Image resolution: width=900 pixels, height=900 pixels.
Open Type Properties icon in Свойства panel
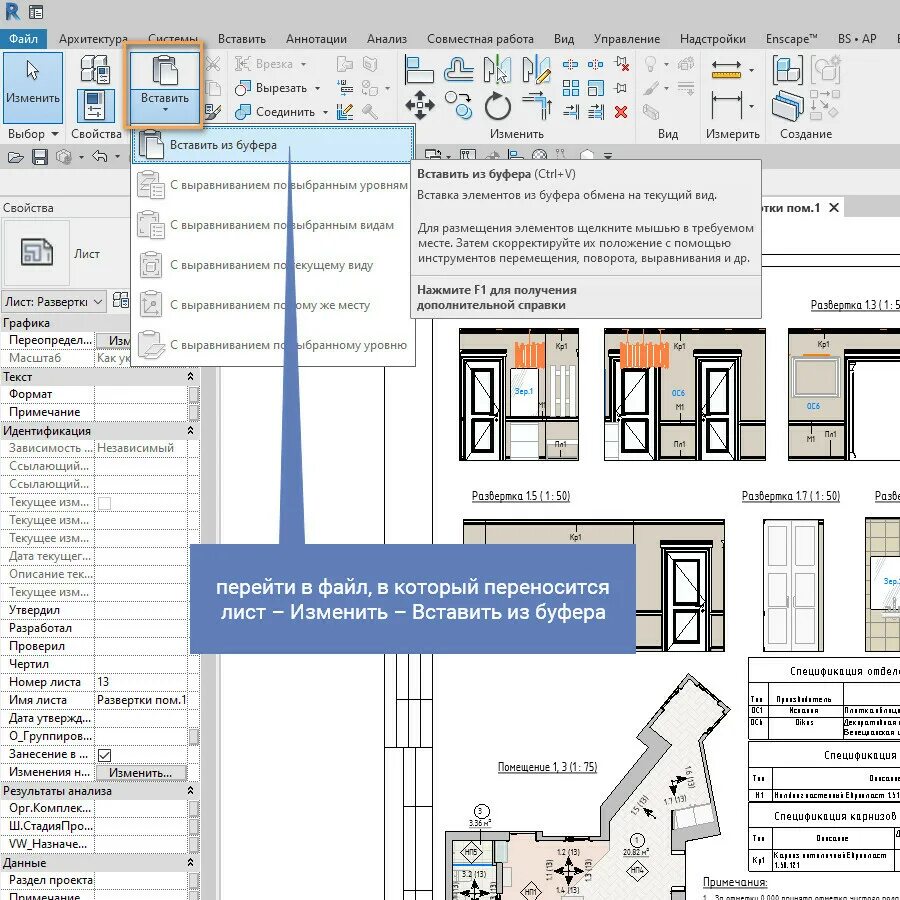pyautogui.click(x=95, y=68)
